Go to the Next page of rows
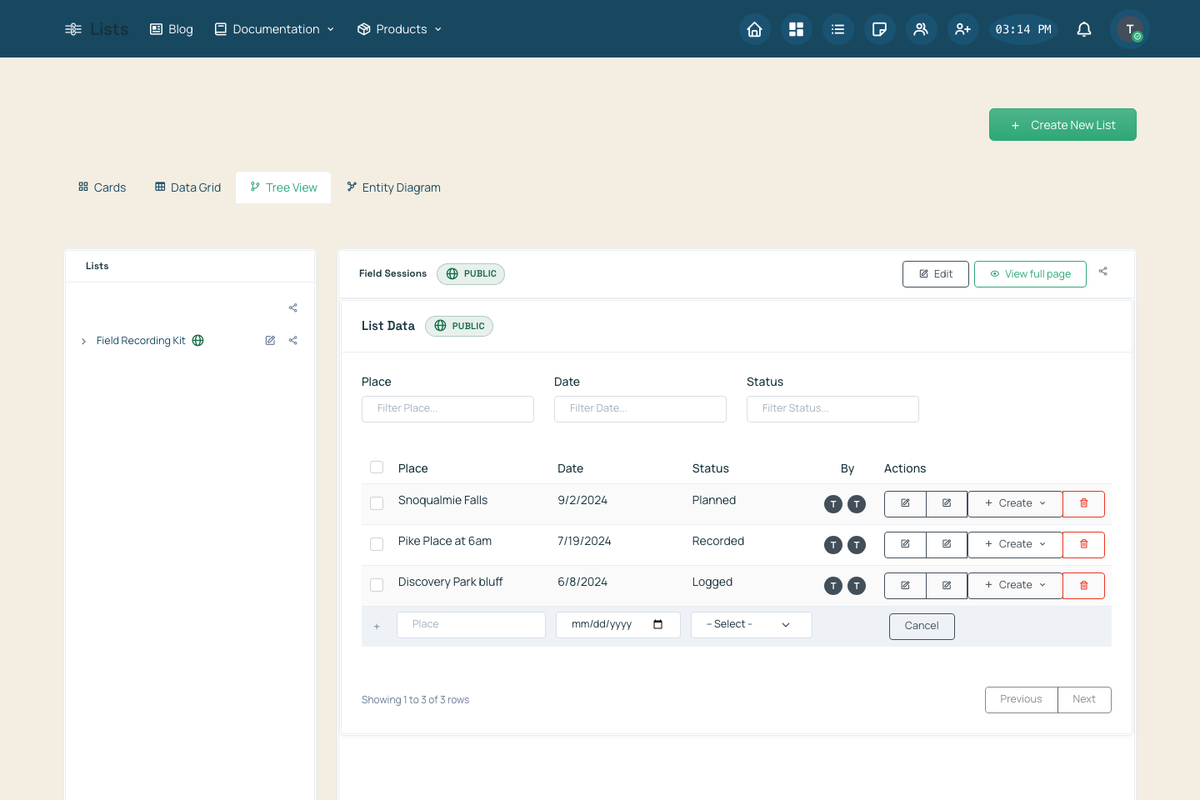1200x800 pixels. click(x=1084, y=700)
